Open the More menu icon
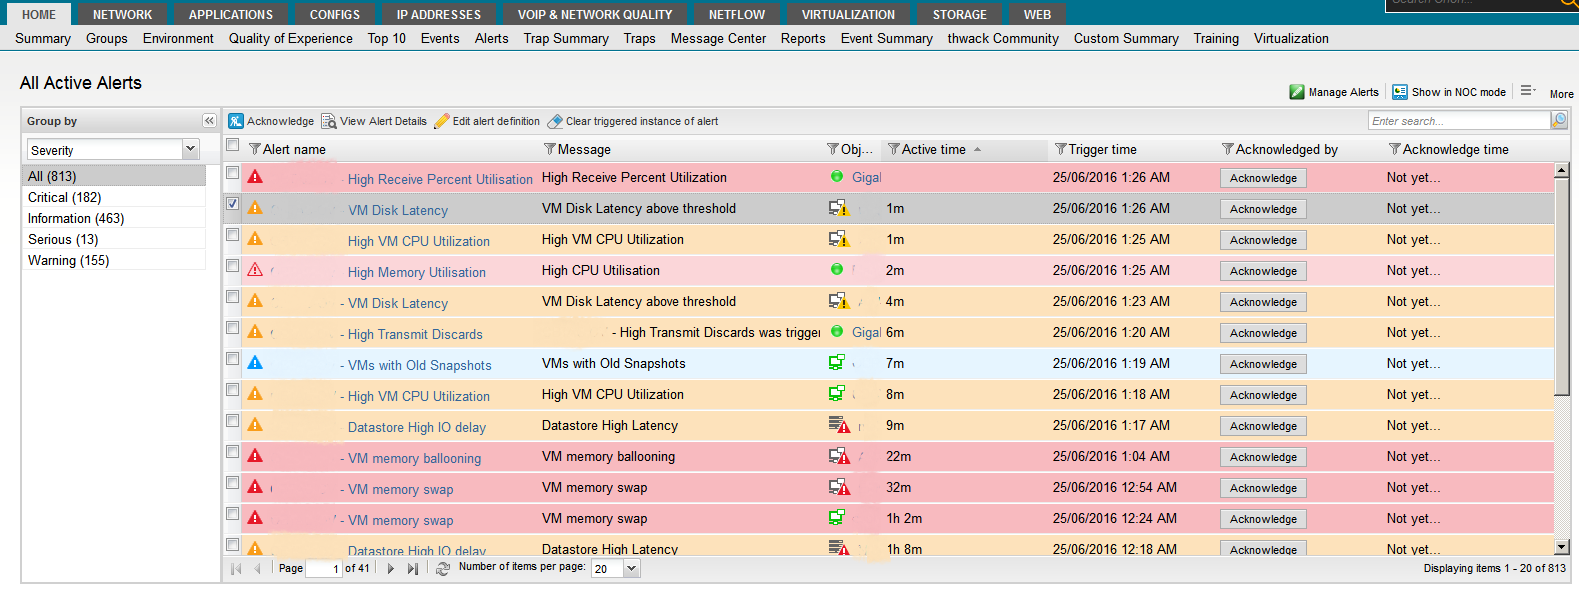1579x596 pixels. (x=1527, y=90)
